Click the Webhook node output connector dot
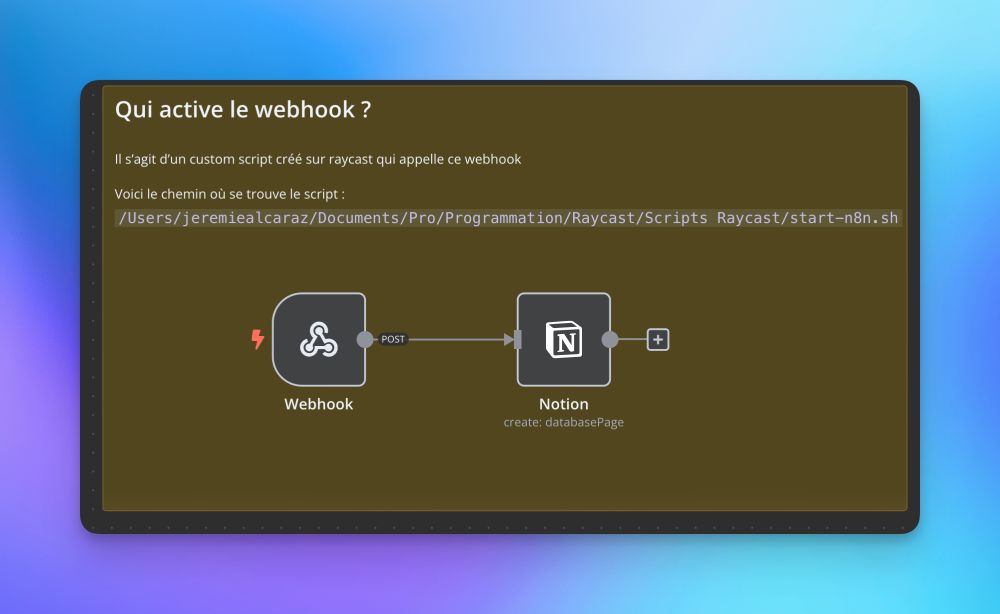Viewport: 1000px width, 614px height. coord(365,339)
